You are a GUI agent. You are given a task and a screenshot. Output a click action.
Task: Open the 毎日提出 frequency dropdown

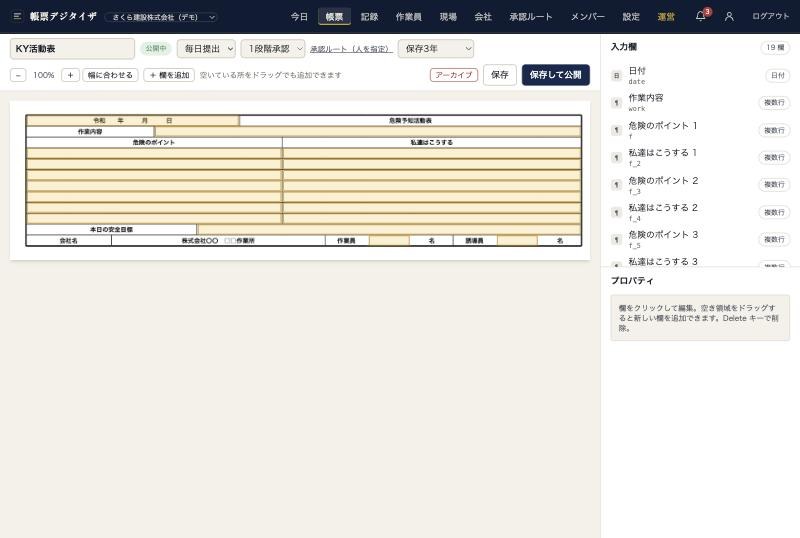[x=206, y=49]
